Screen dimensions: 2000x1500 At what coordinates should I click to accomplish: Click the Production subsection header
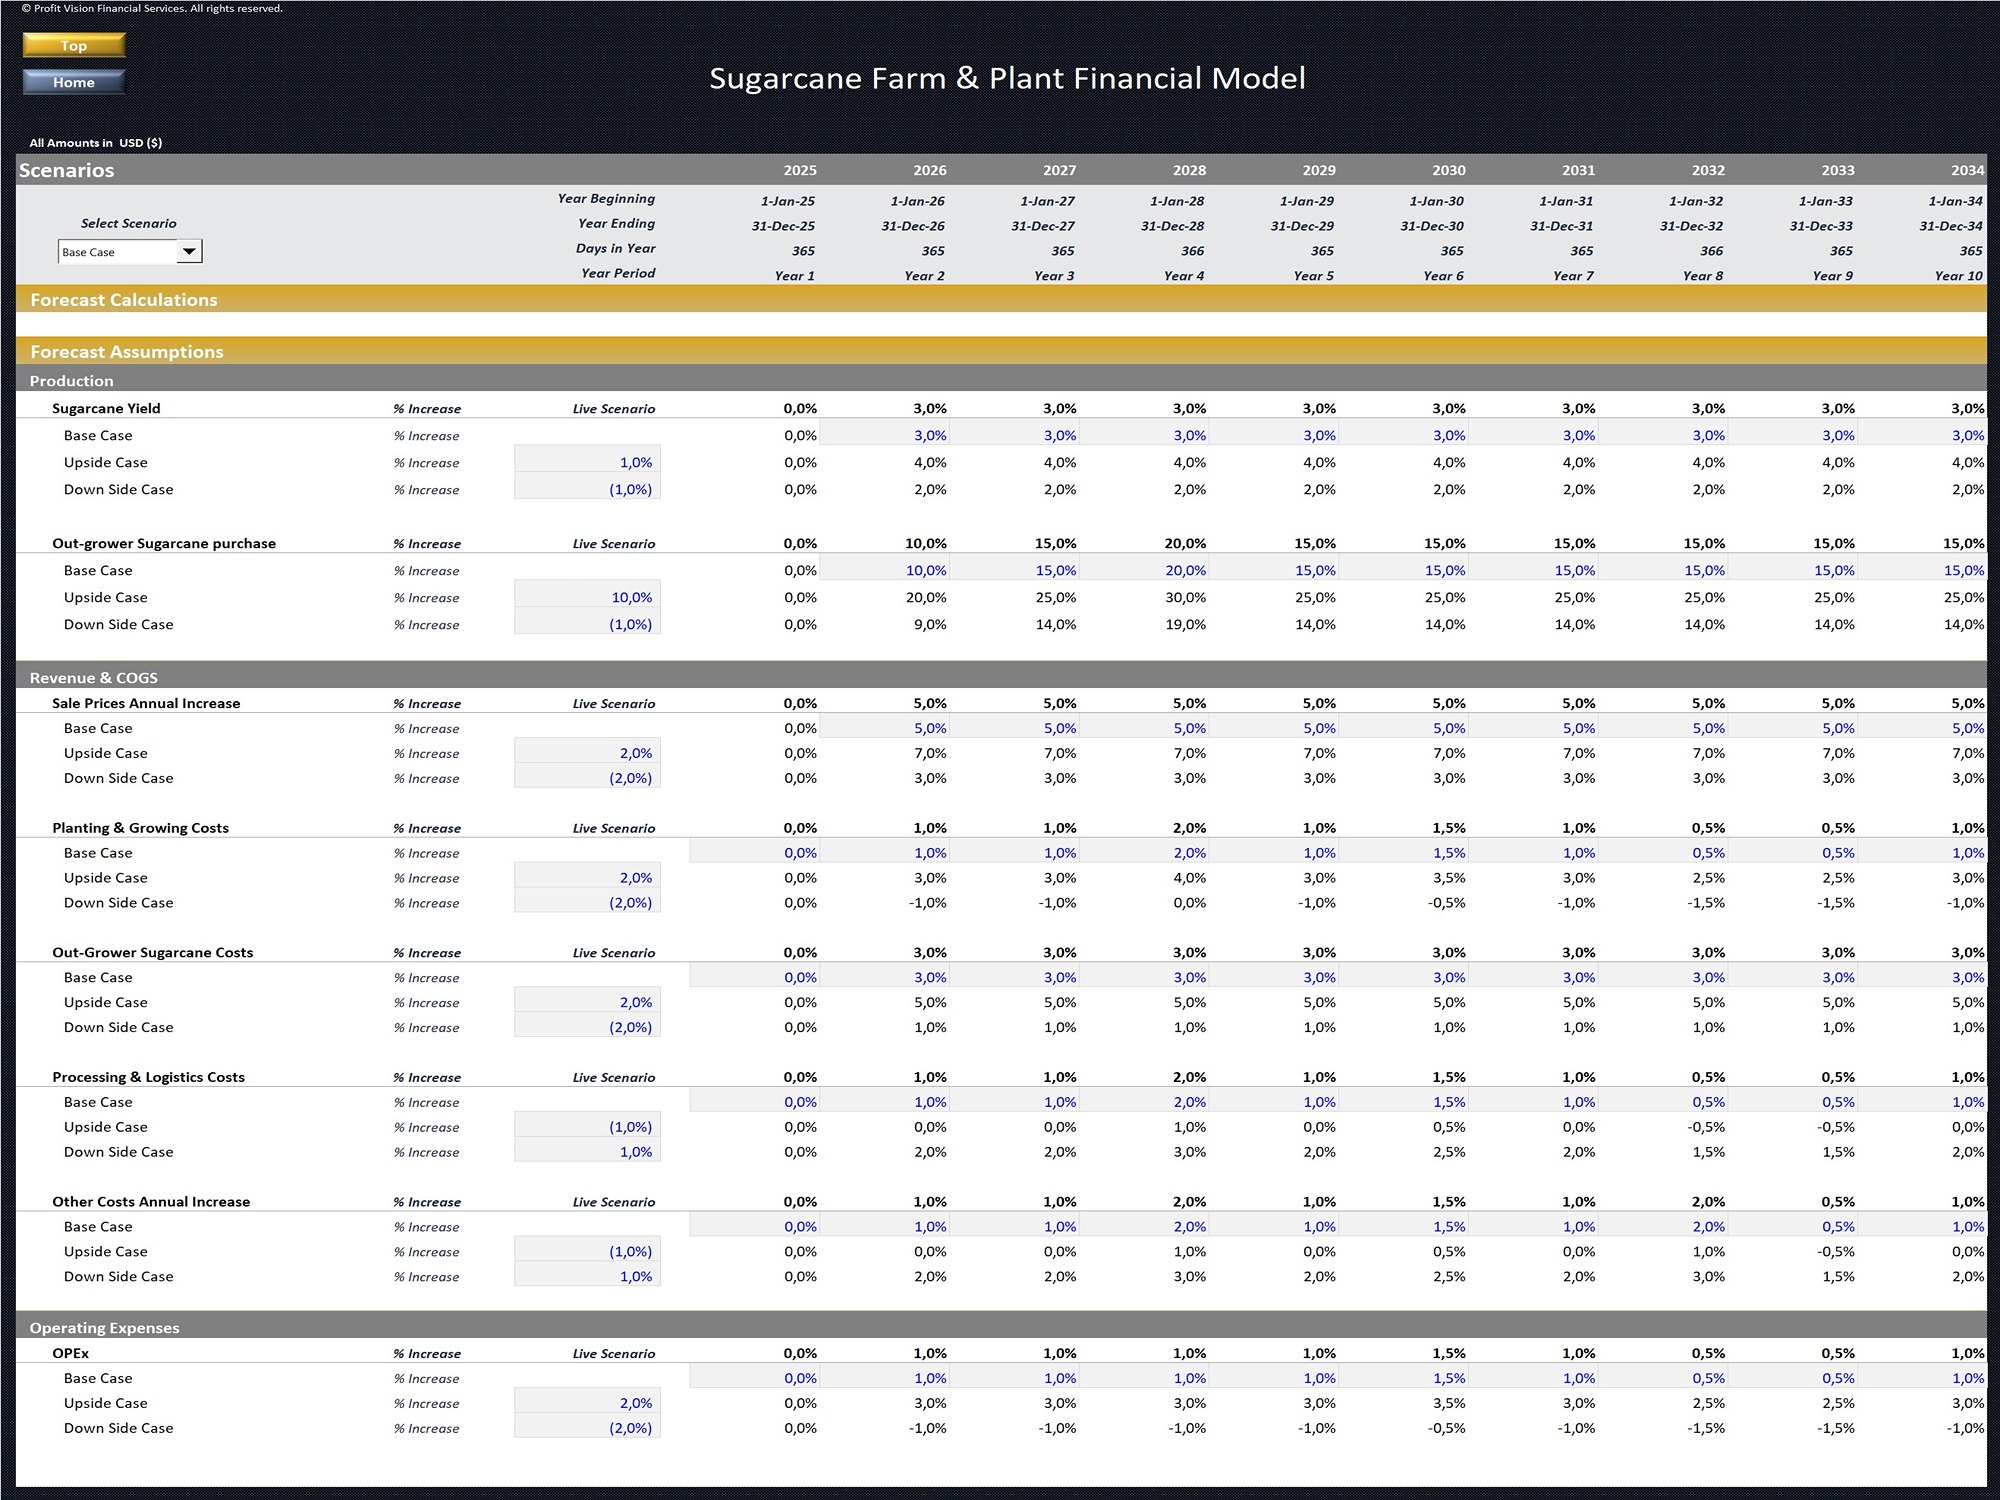(1001, 380)
